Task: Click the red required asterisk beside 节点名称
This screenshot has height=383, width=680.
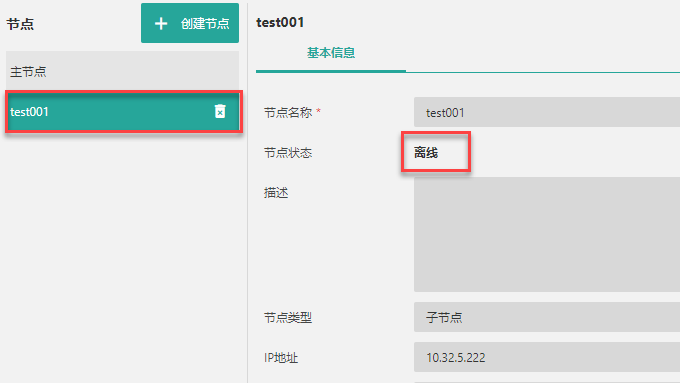Action: pyautogui.click(x=318, y=111)
